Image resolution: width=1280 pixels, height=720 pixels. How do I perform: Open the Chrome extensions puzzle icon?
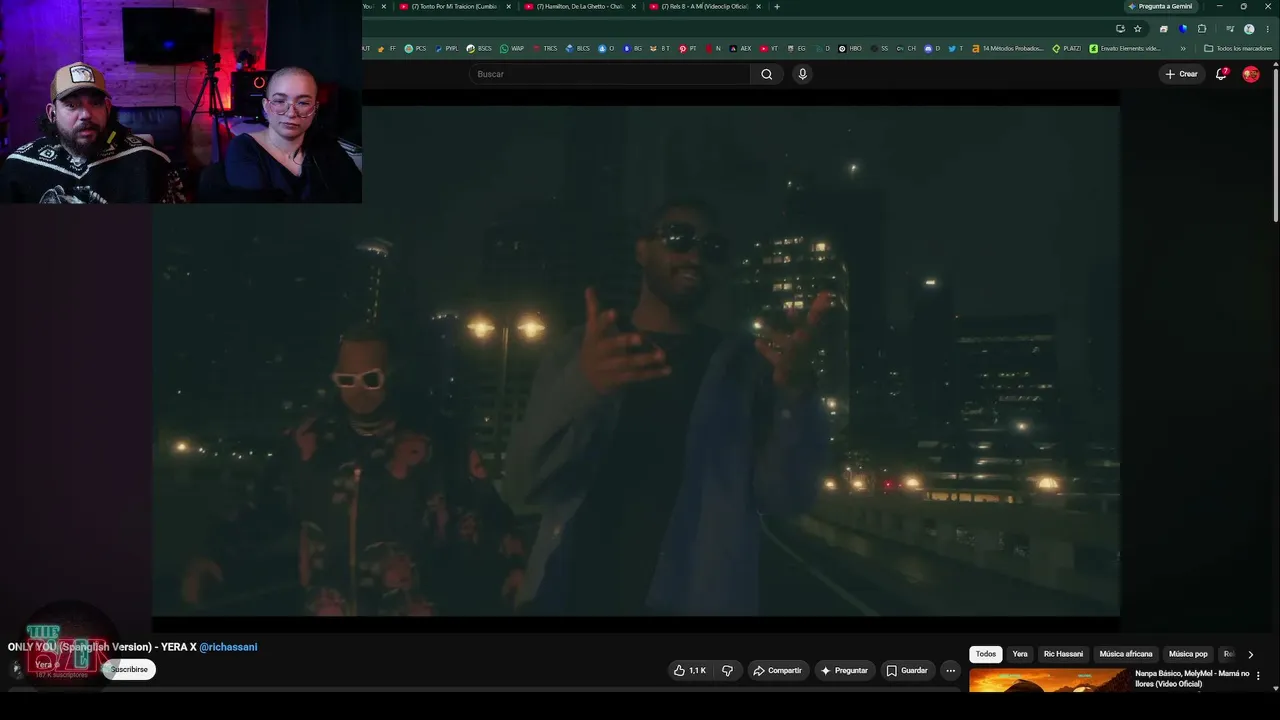point(1202,29)
